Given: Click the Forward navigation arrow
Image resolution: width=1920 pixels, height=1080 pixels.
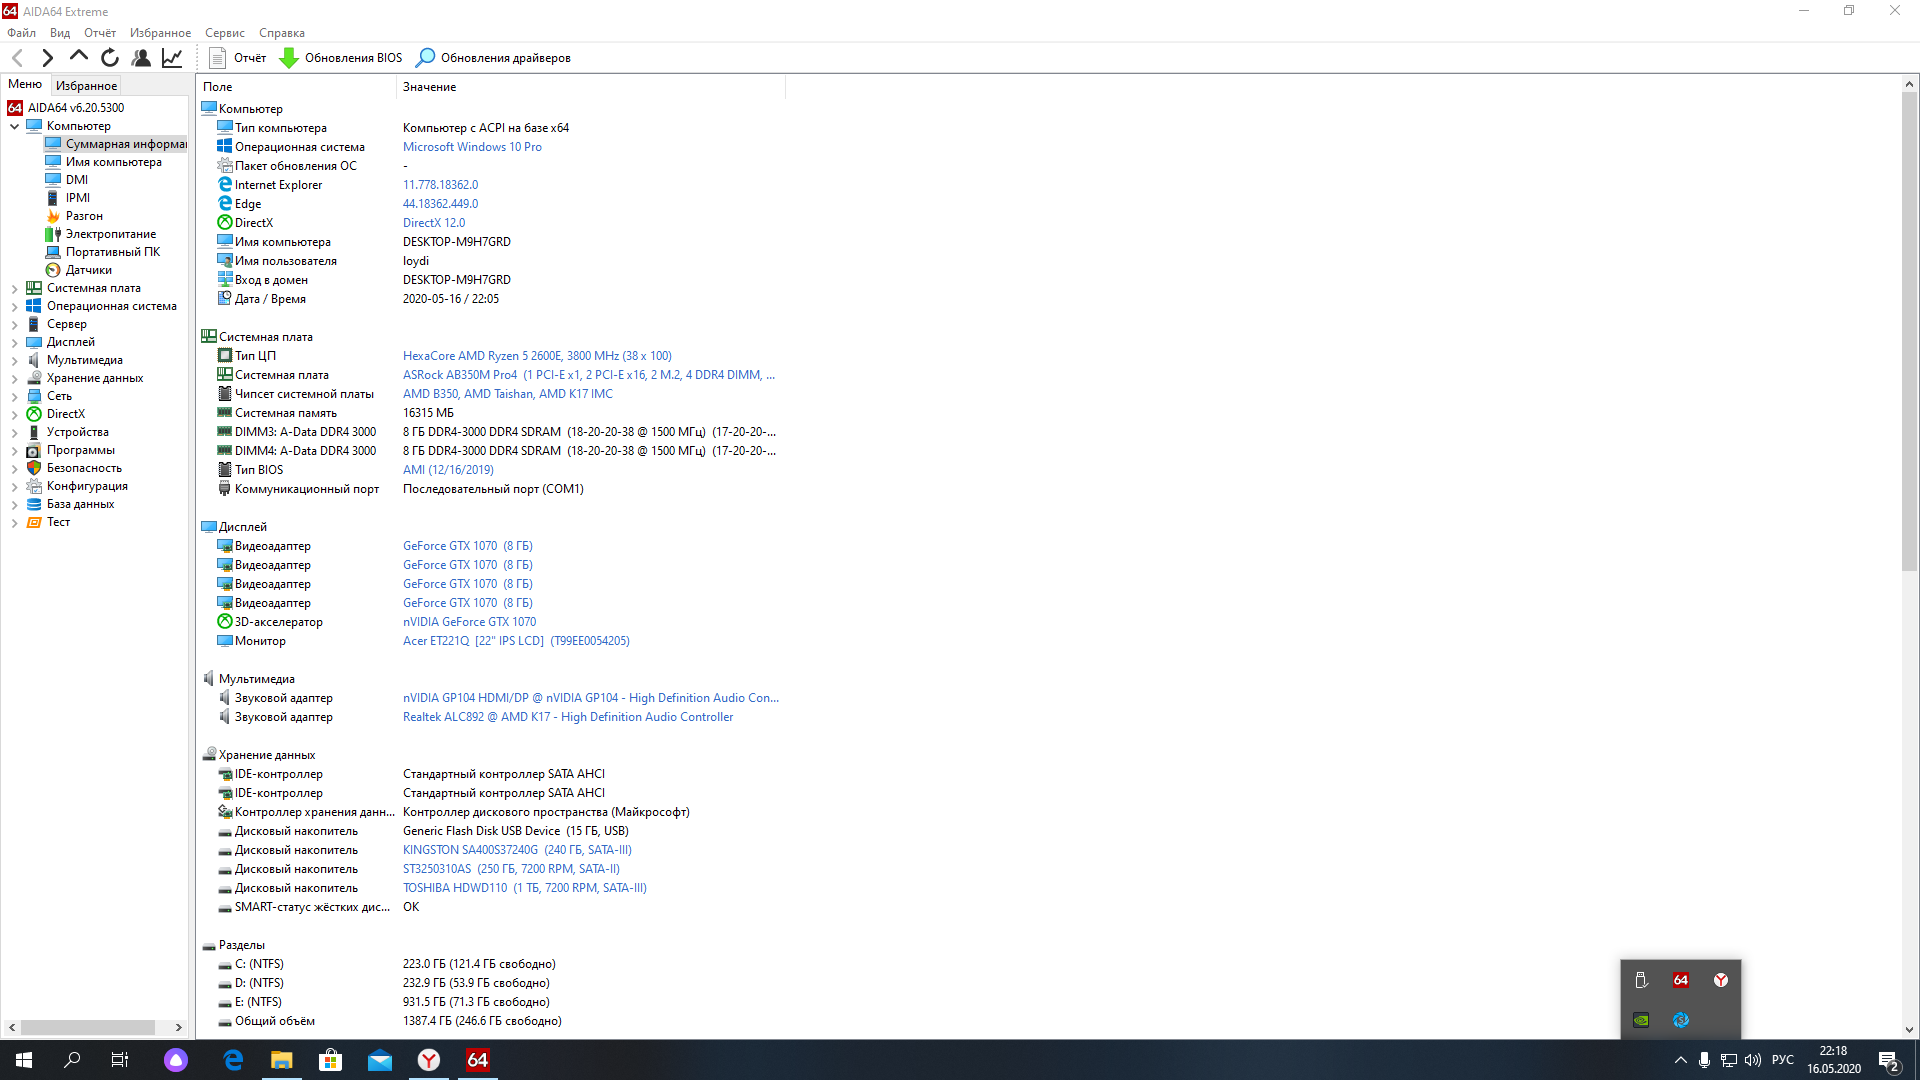Looking at the screenshot, I should tap(47, 58).
